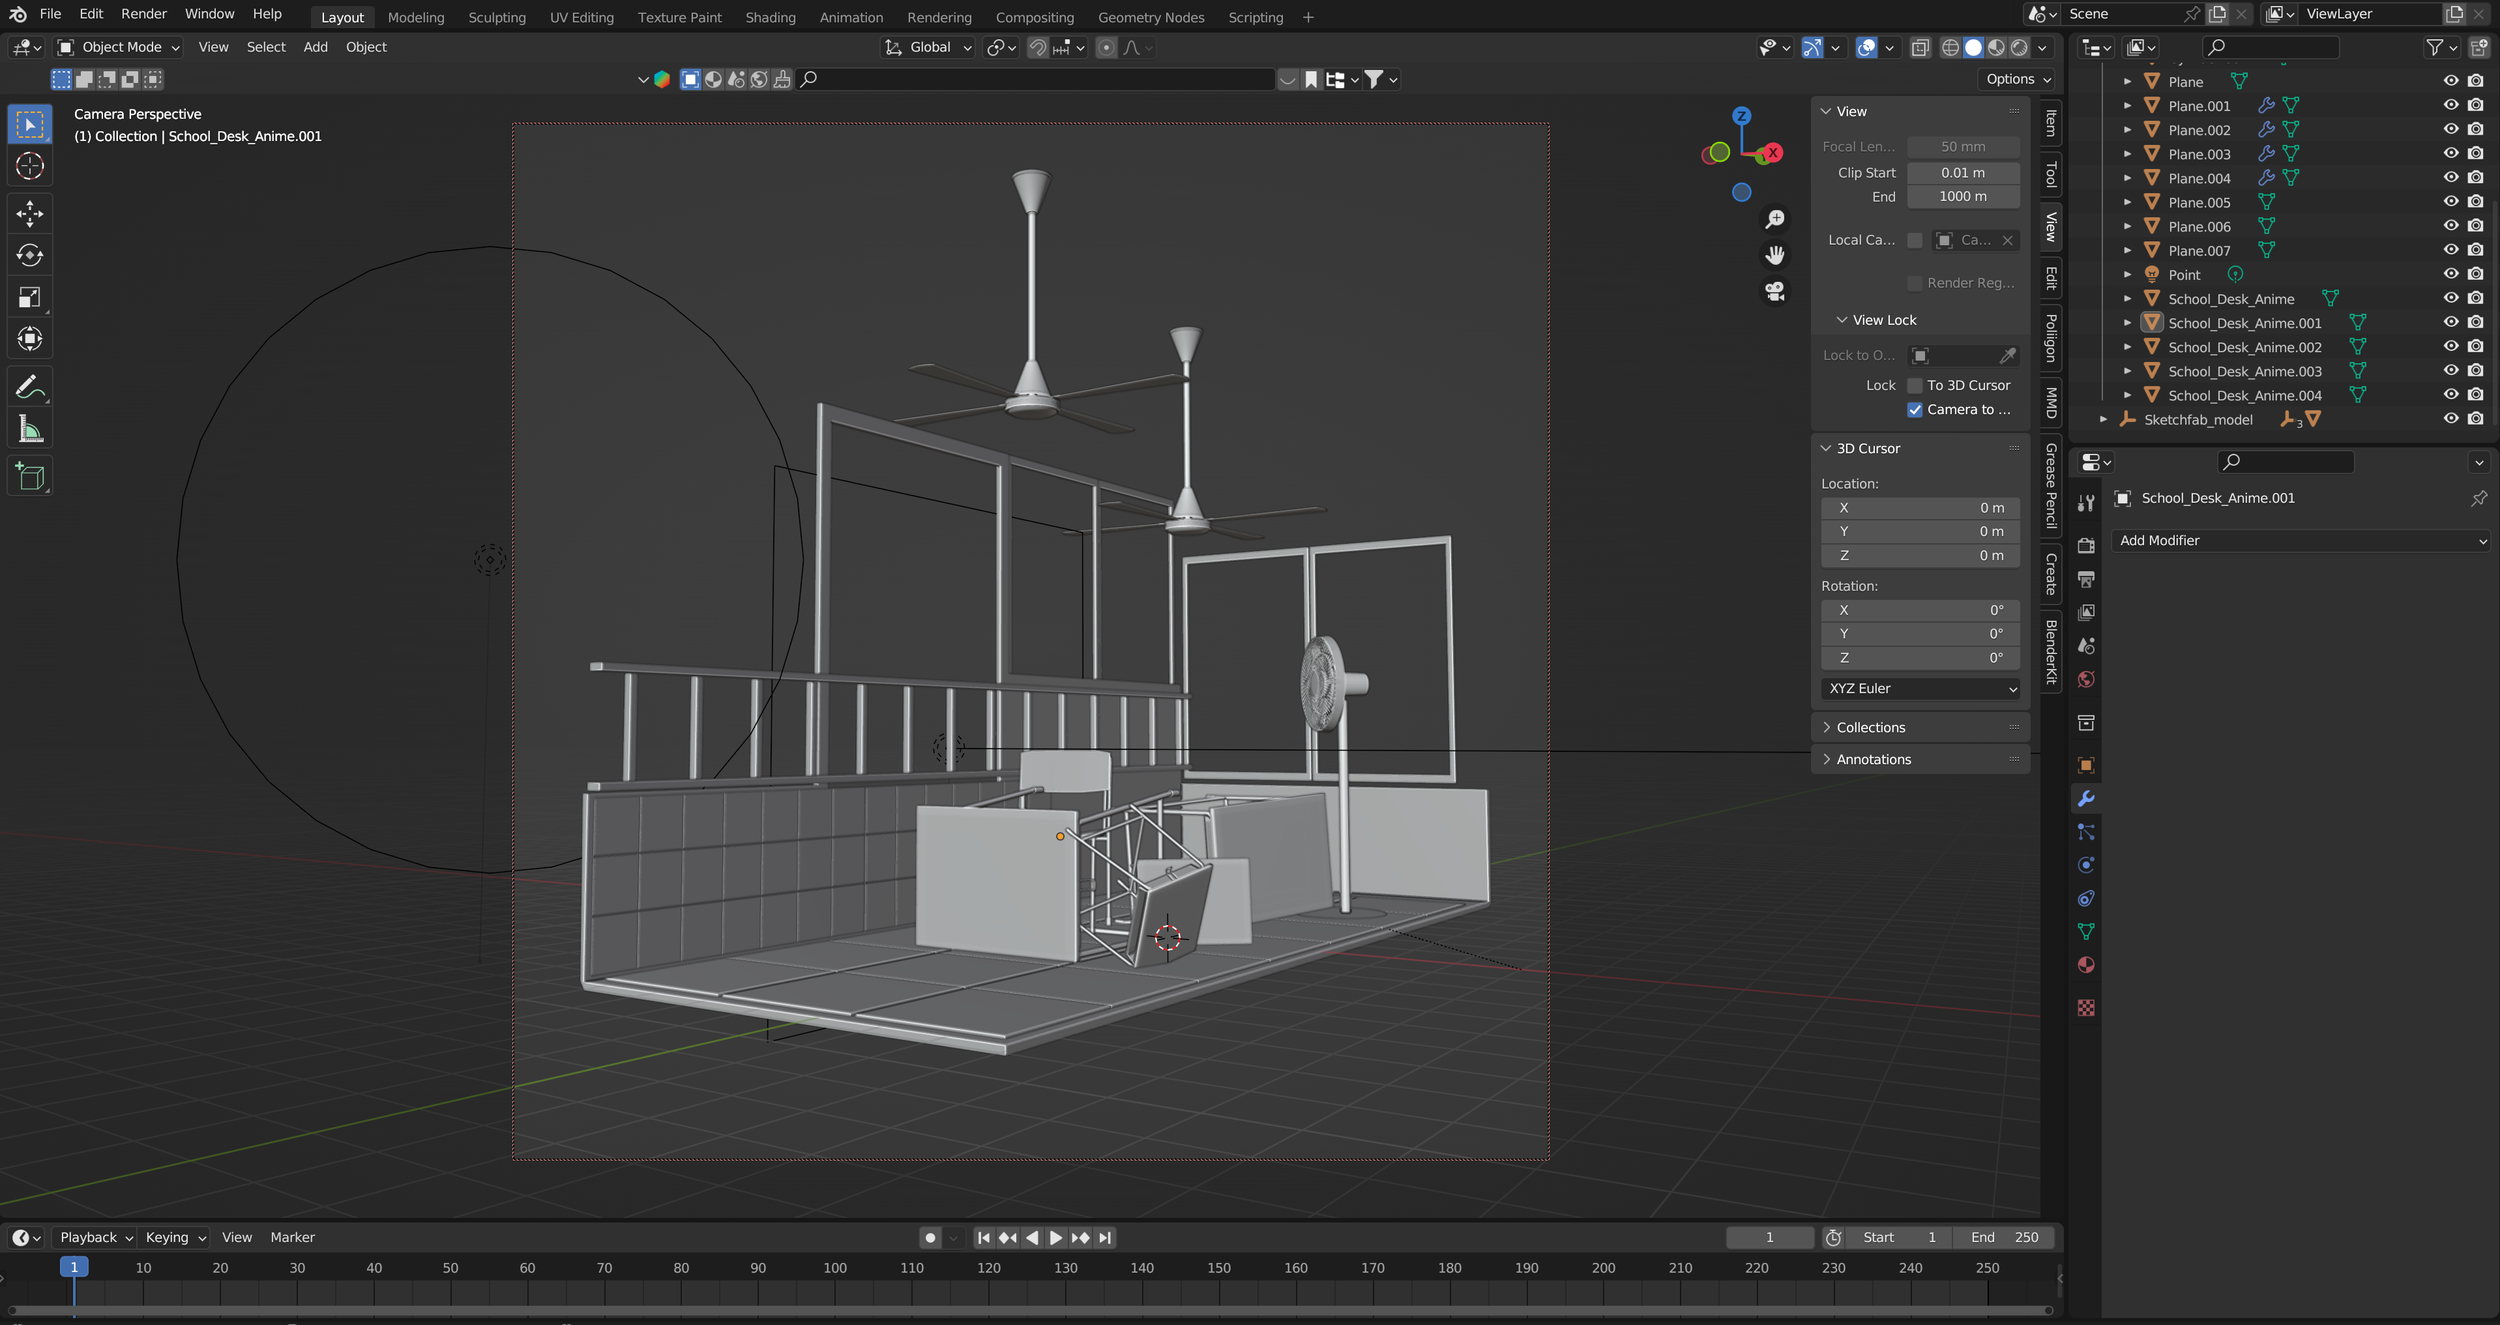The width and height of the screenshot is (2500, 1325).
Task: Uncheck Camera to View lock checkbox
Action: [1915, 409]
